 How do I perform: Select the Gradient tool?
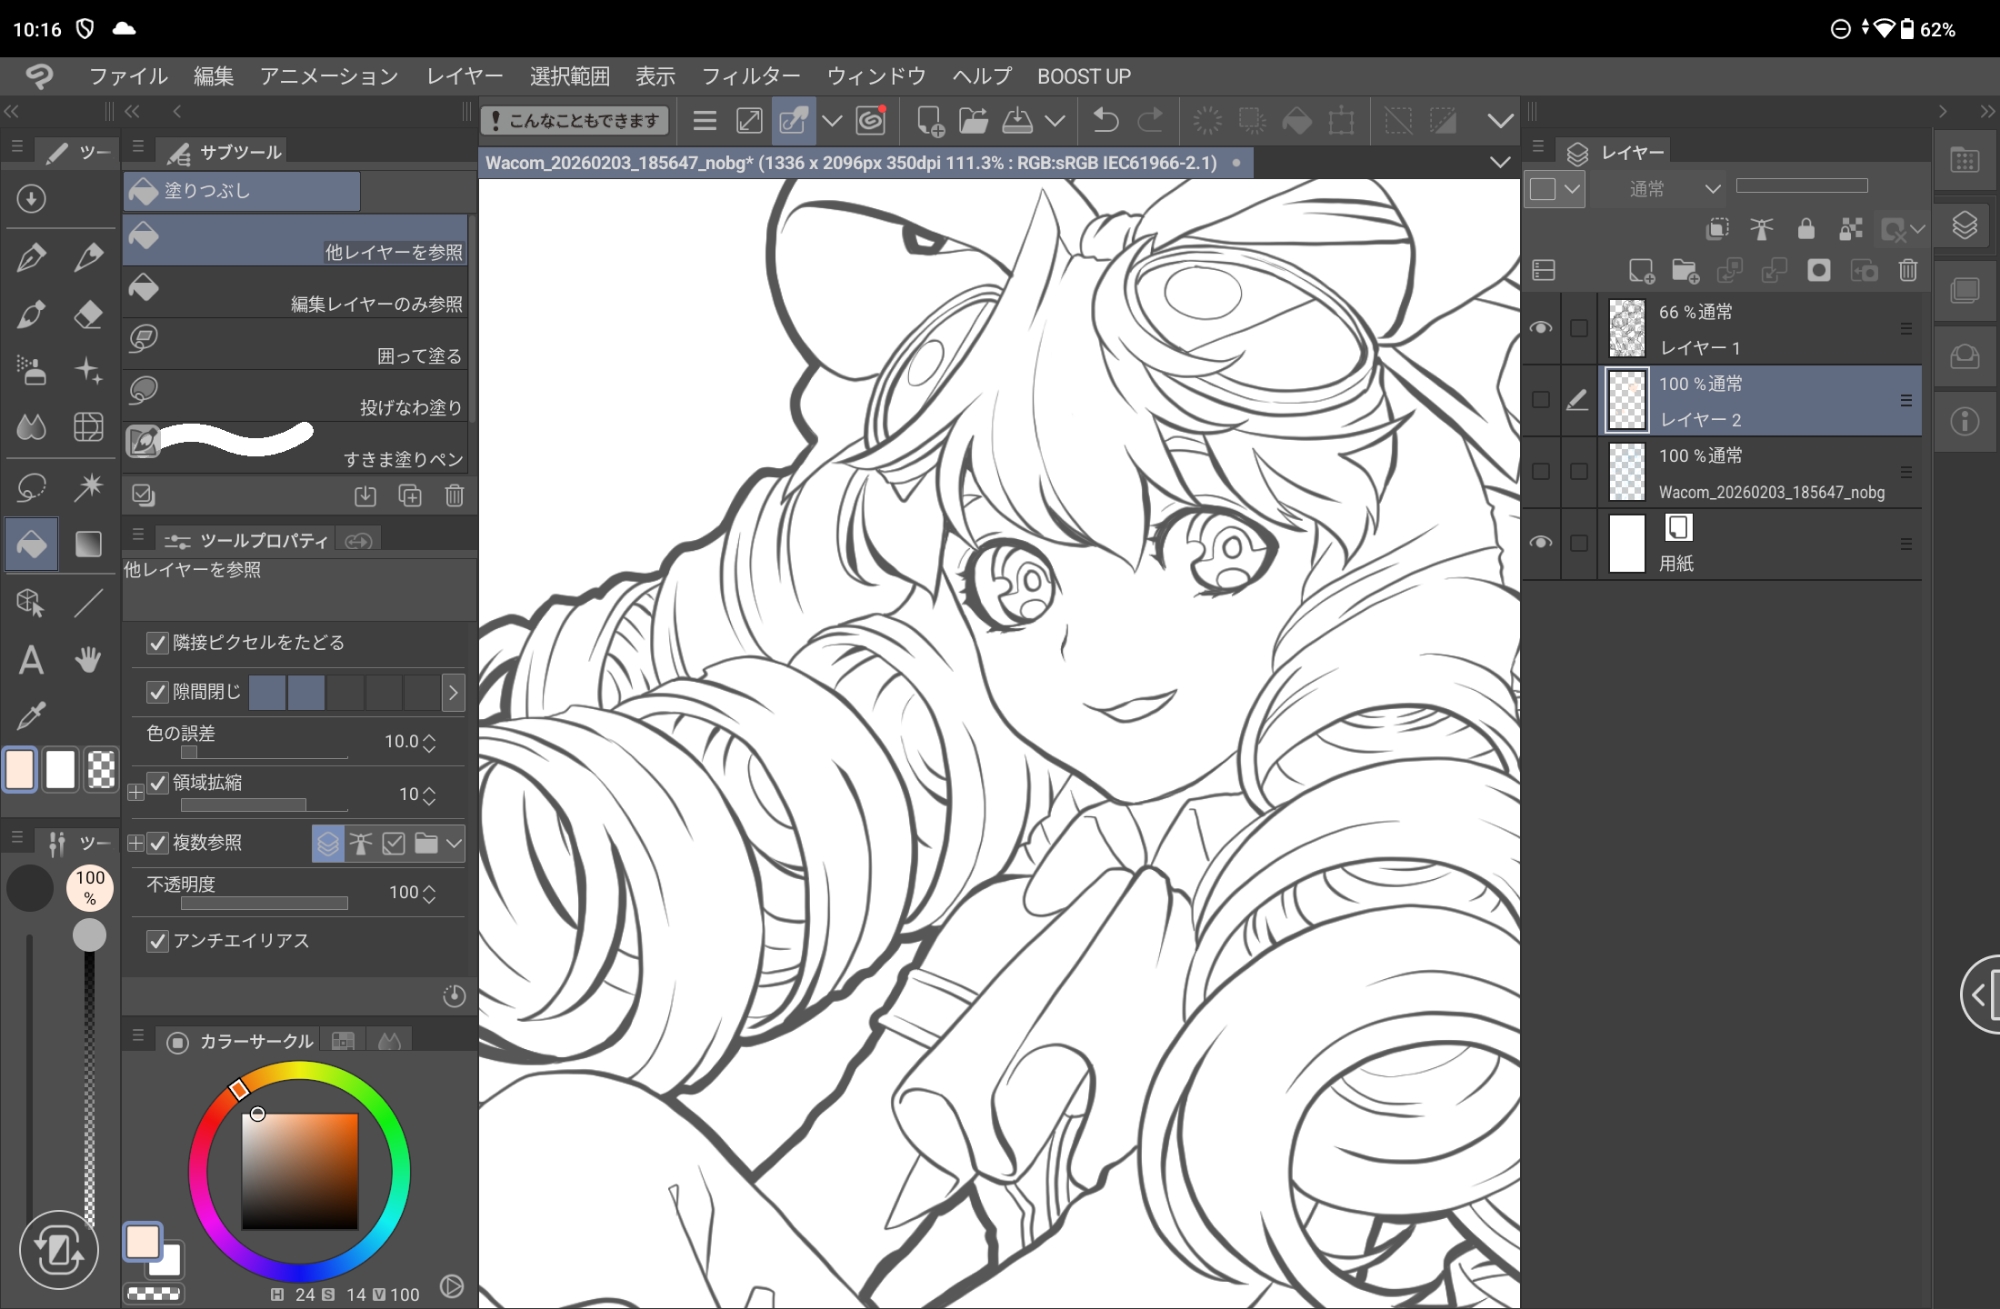click(88, 543)
